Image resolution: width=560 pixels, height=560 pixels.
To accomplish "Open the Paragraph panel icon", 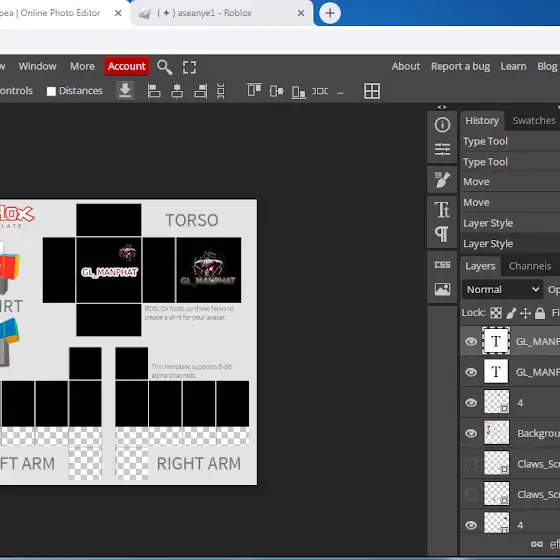I will [442, 234].
